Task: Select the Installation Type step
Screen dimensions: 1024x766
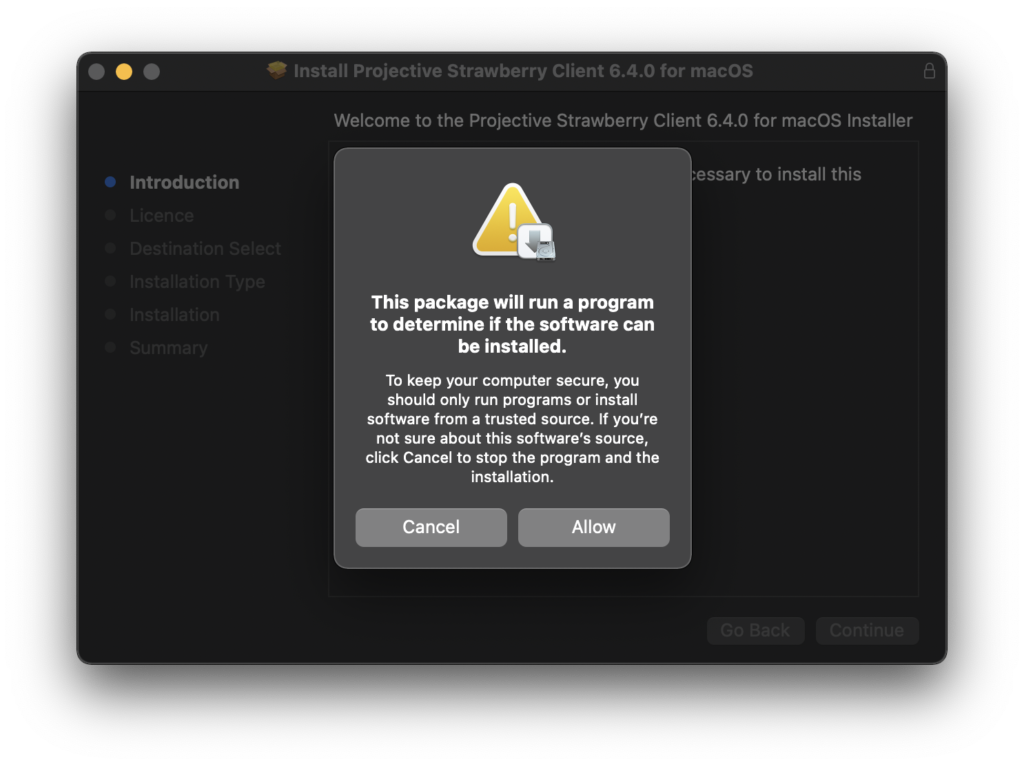Action: point(197,281)
